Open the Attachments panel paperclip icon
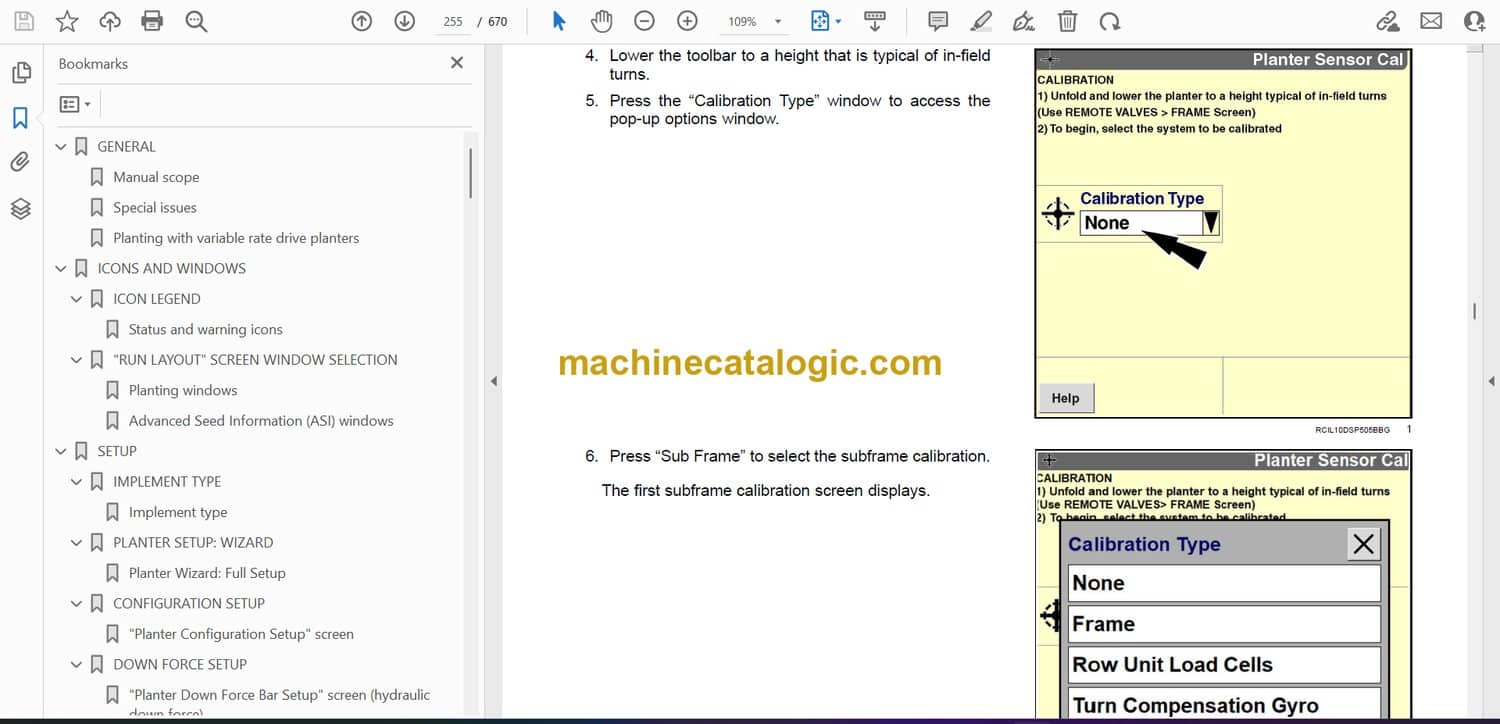The width and height of the screenshot is (1500, 724). (20, 162)
